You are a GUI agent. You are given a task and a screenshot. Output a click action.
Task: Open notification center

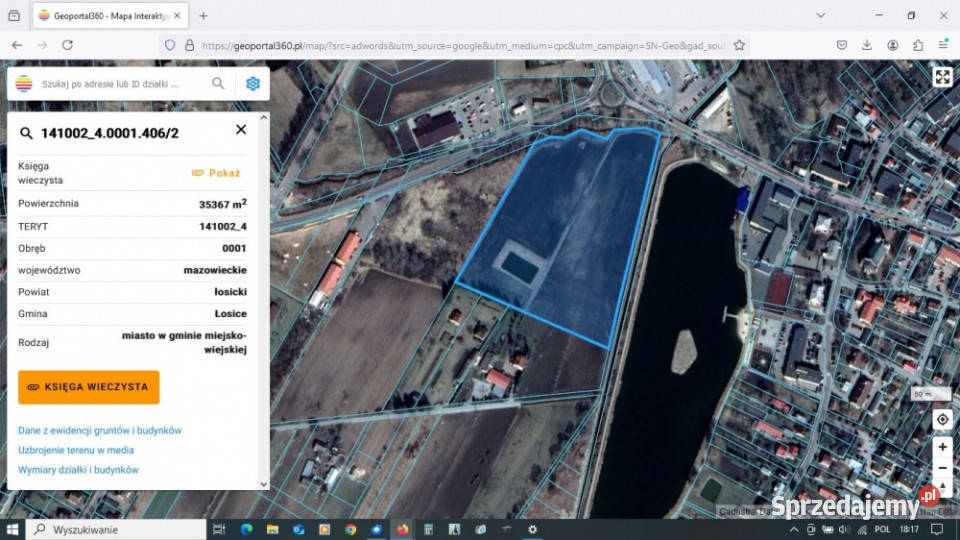(937, 530)
